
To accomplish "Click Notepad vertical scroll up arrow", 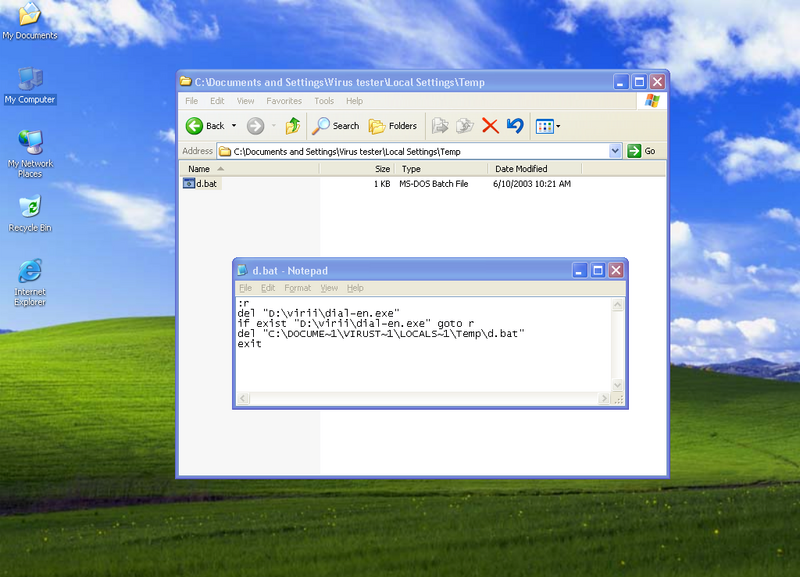I will click(x=617, y=305).
